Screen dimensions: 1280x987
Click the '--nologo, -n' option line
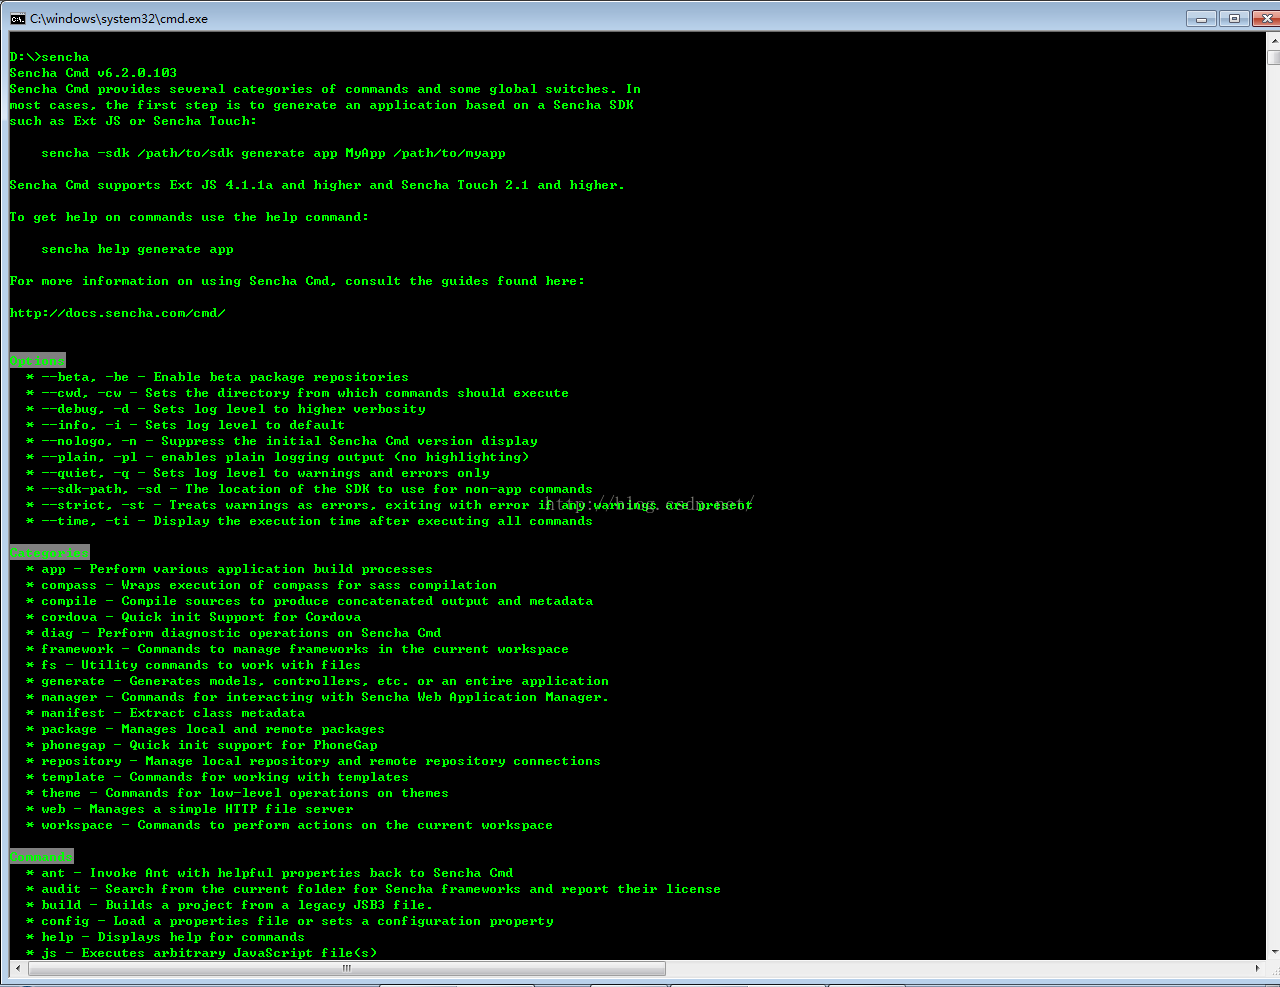tap(281, 441)
